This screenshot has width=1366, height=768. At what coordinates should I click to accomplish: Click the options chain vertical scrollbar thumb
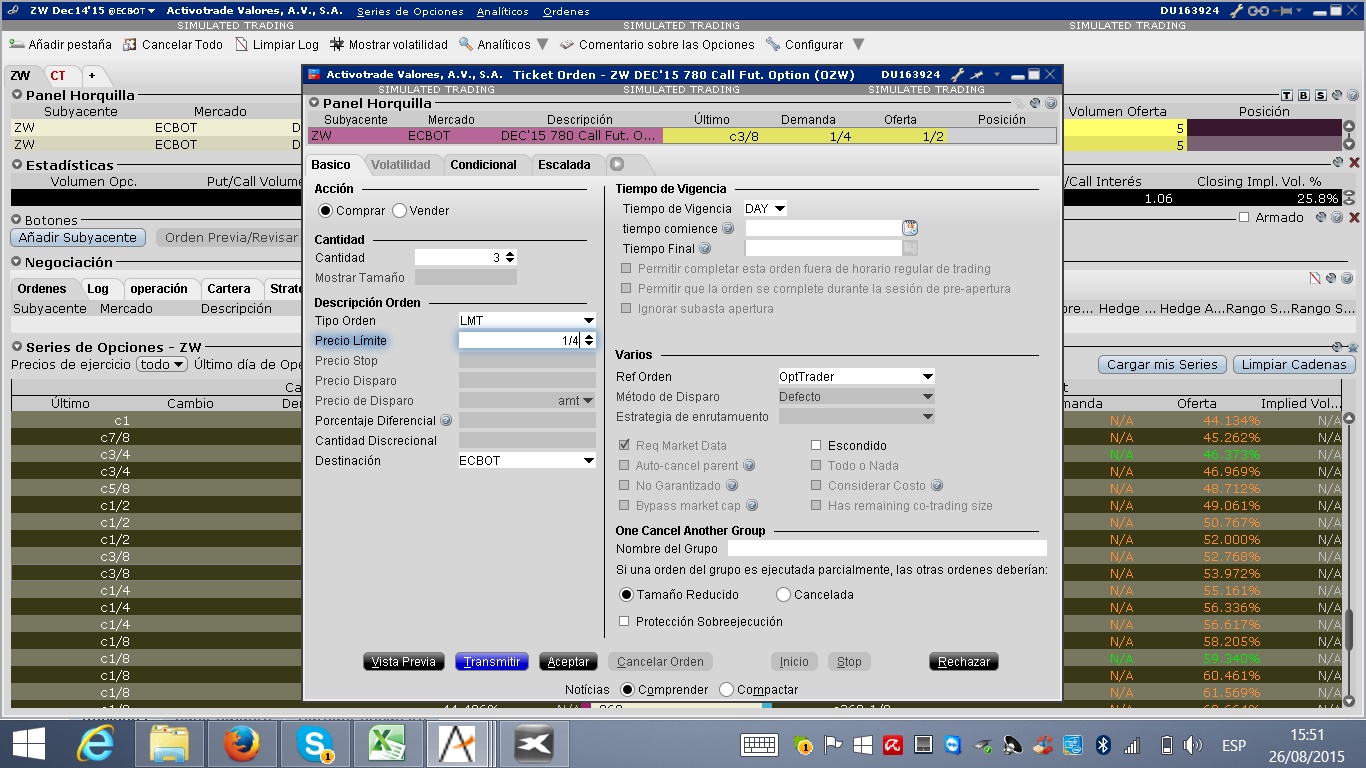click(x=1349, y=629)
